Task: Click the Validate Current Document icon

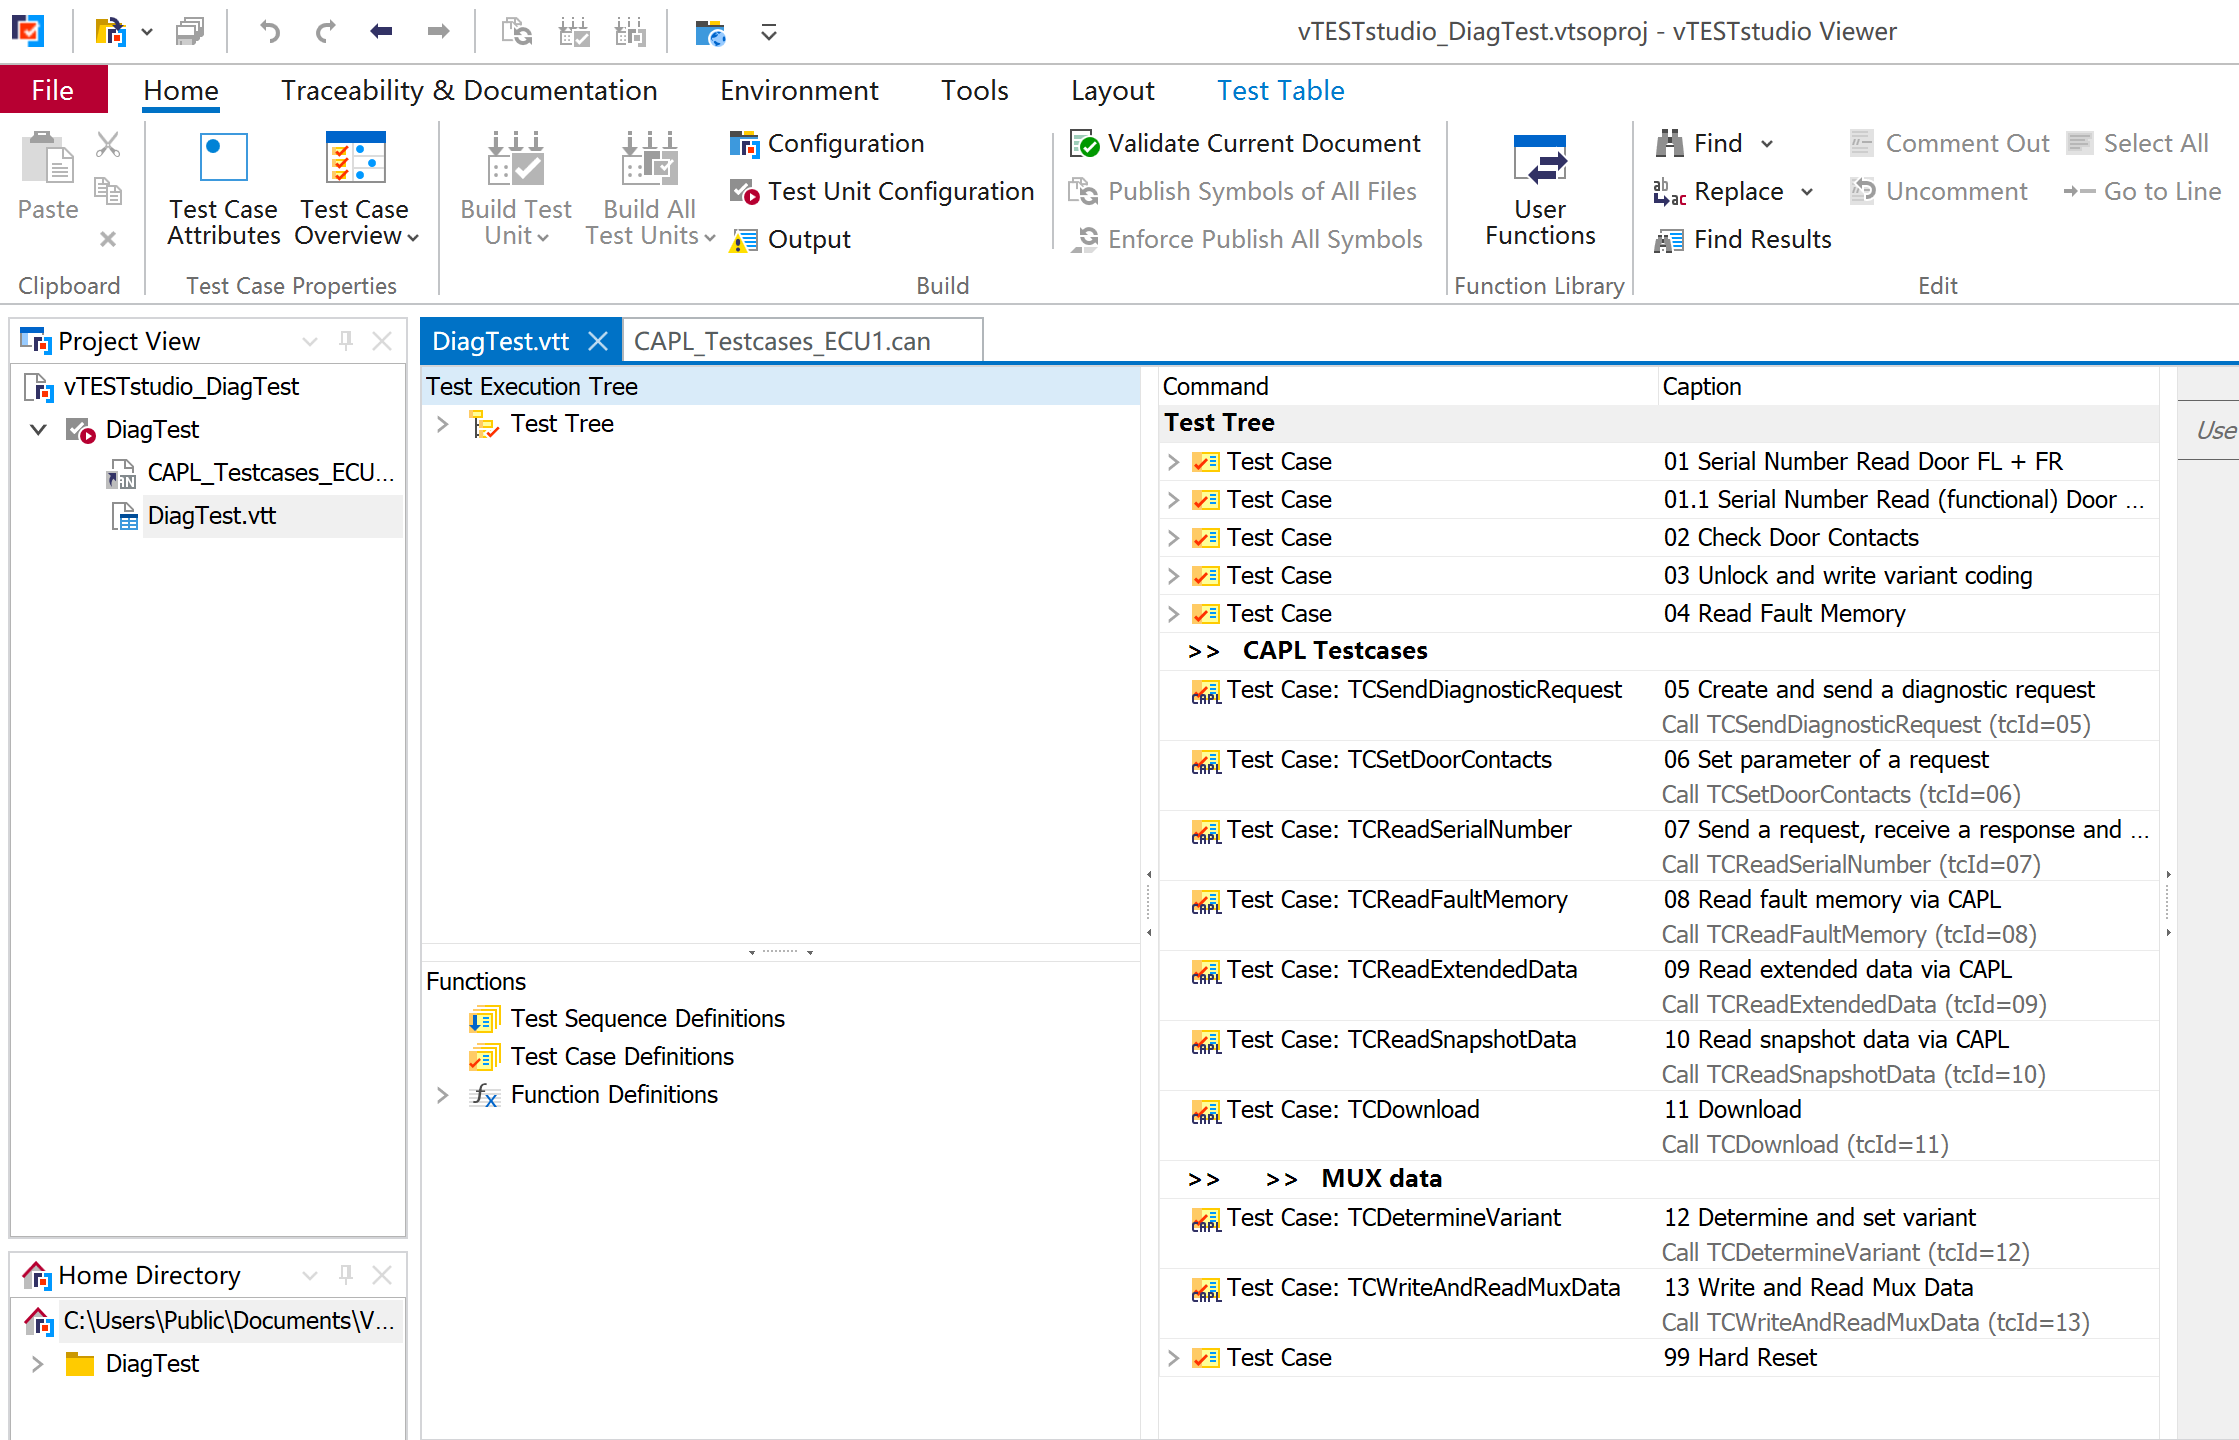Action: (x=1082, y=144)
